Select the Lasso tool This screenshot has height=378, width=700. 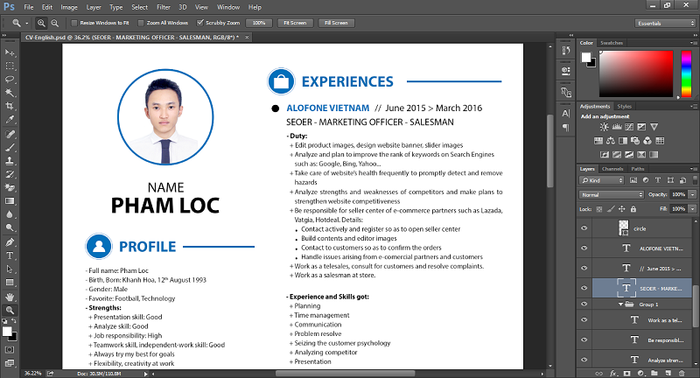10,79
